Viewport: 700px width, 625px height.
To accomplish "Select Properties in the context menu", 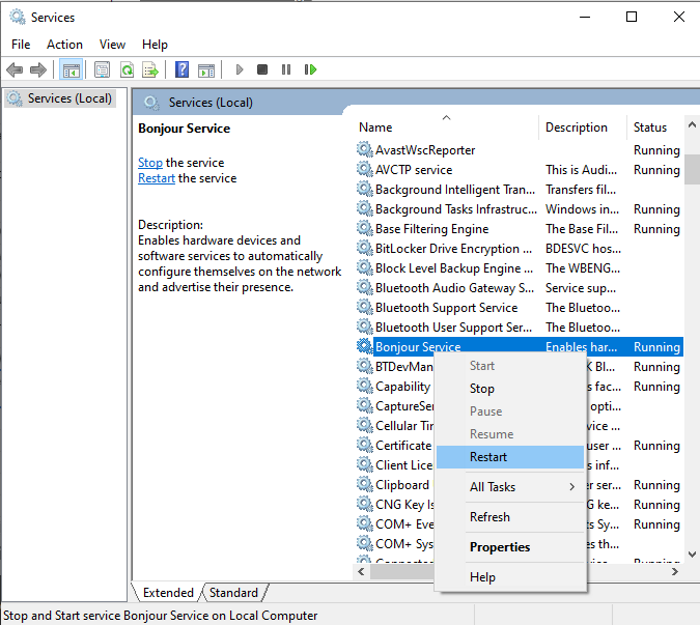I will click(x=499, y=547).
